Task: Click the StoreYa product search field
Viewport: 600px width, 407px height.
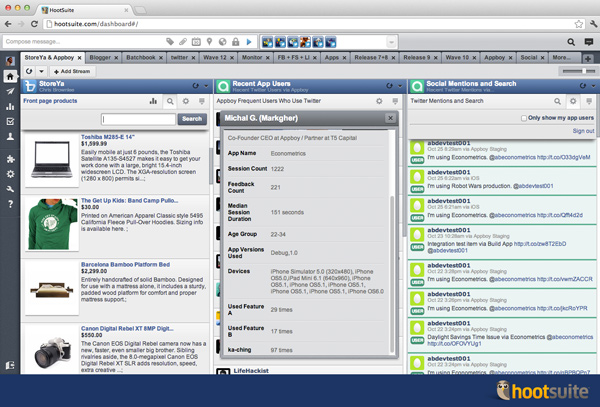Action: 138,119
